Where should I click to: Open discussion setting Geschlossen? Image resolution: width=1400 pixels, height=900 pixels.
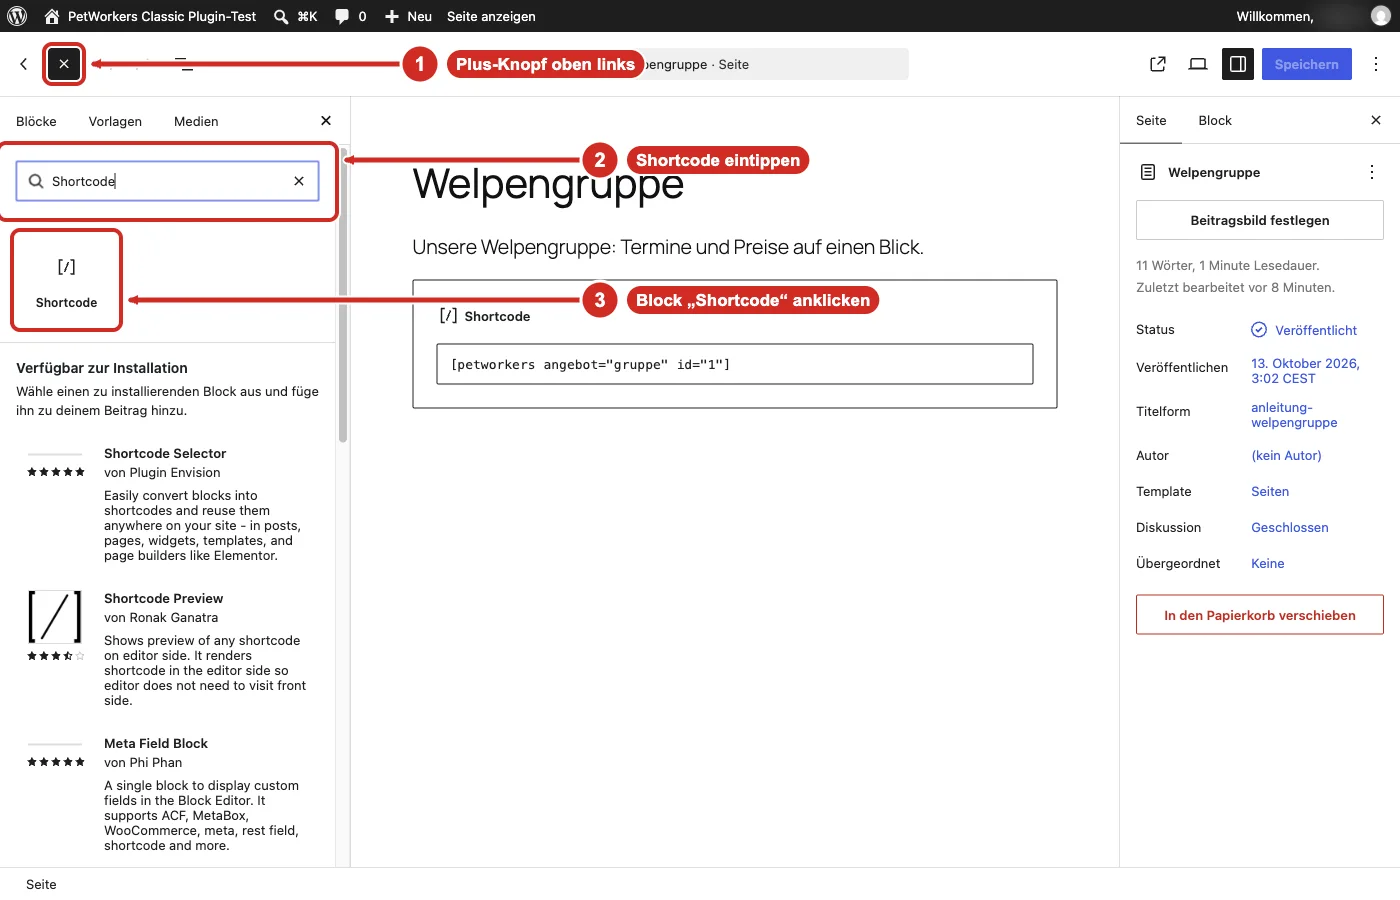(x=1290, y=527)
